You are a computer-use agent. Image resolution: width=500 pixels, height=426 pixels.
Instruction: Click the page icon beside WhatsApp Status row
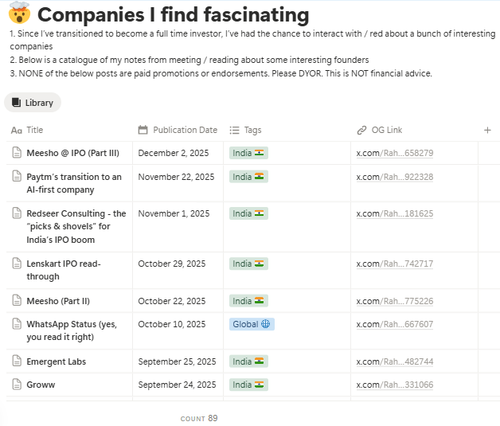(17, 324)
